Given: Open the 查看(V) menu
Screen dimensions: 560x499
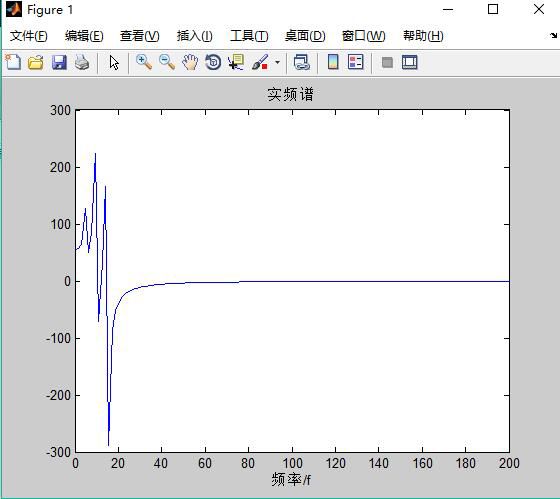Looking at the screenshot, I should click(x=140, y=36).
